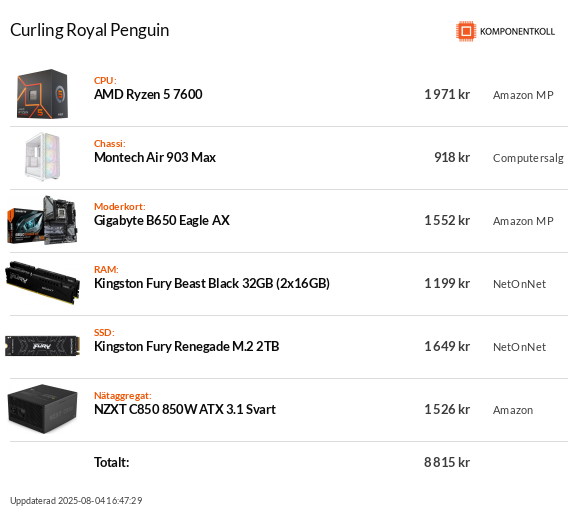This screenshot has width=577, height=514.
Task: Click NetOnNet store beside the RAM price
Action: point(519,284)
